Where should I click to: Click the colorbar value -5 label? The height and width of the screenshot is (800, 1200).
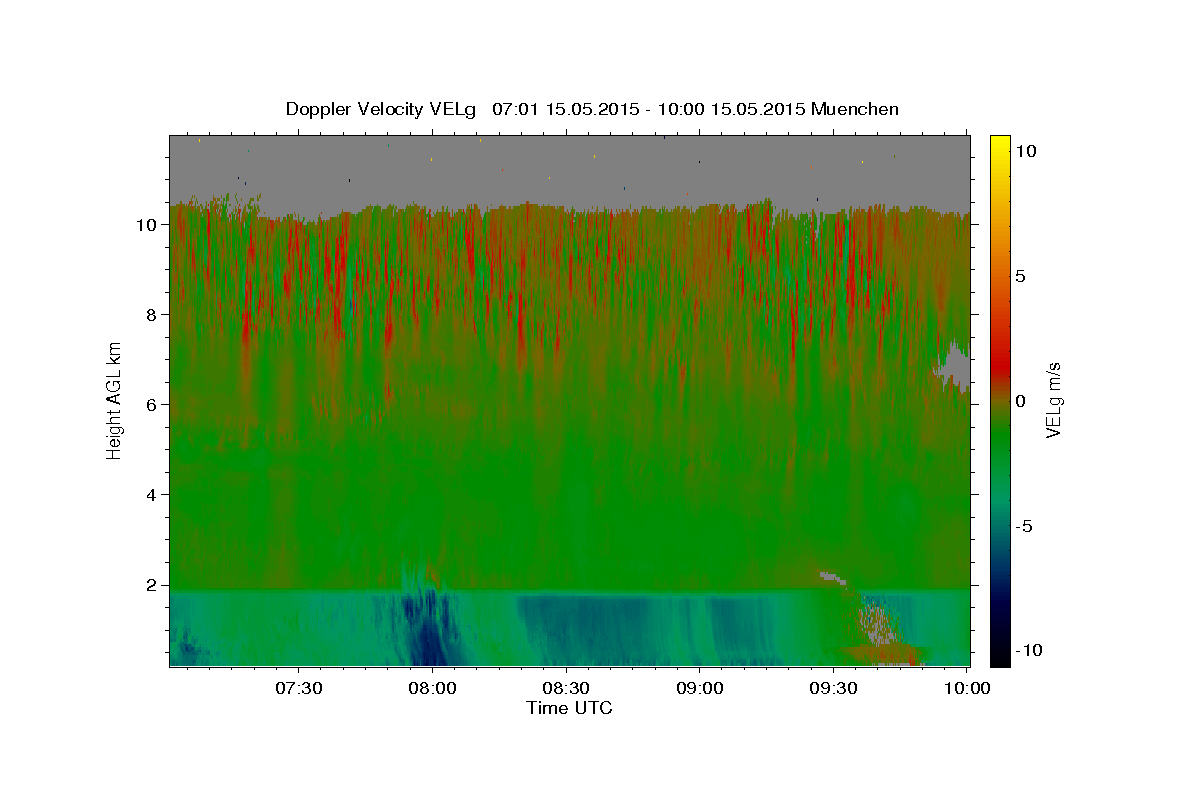1024,526
